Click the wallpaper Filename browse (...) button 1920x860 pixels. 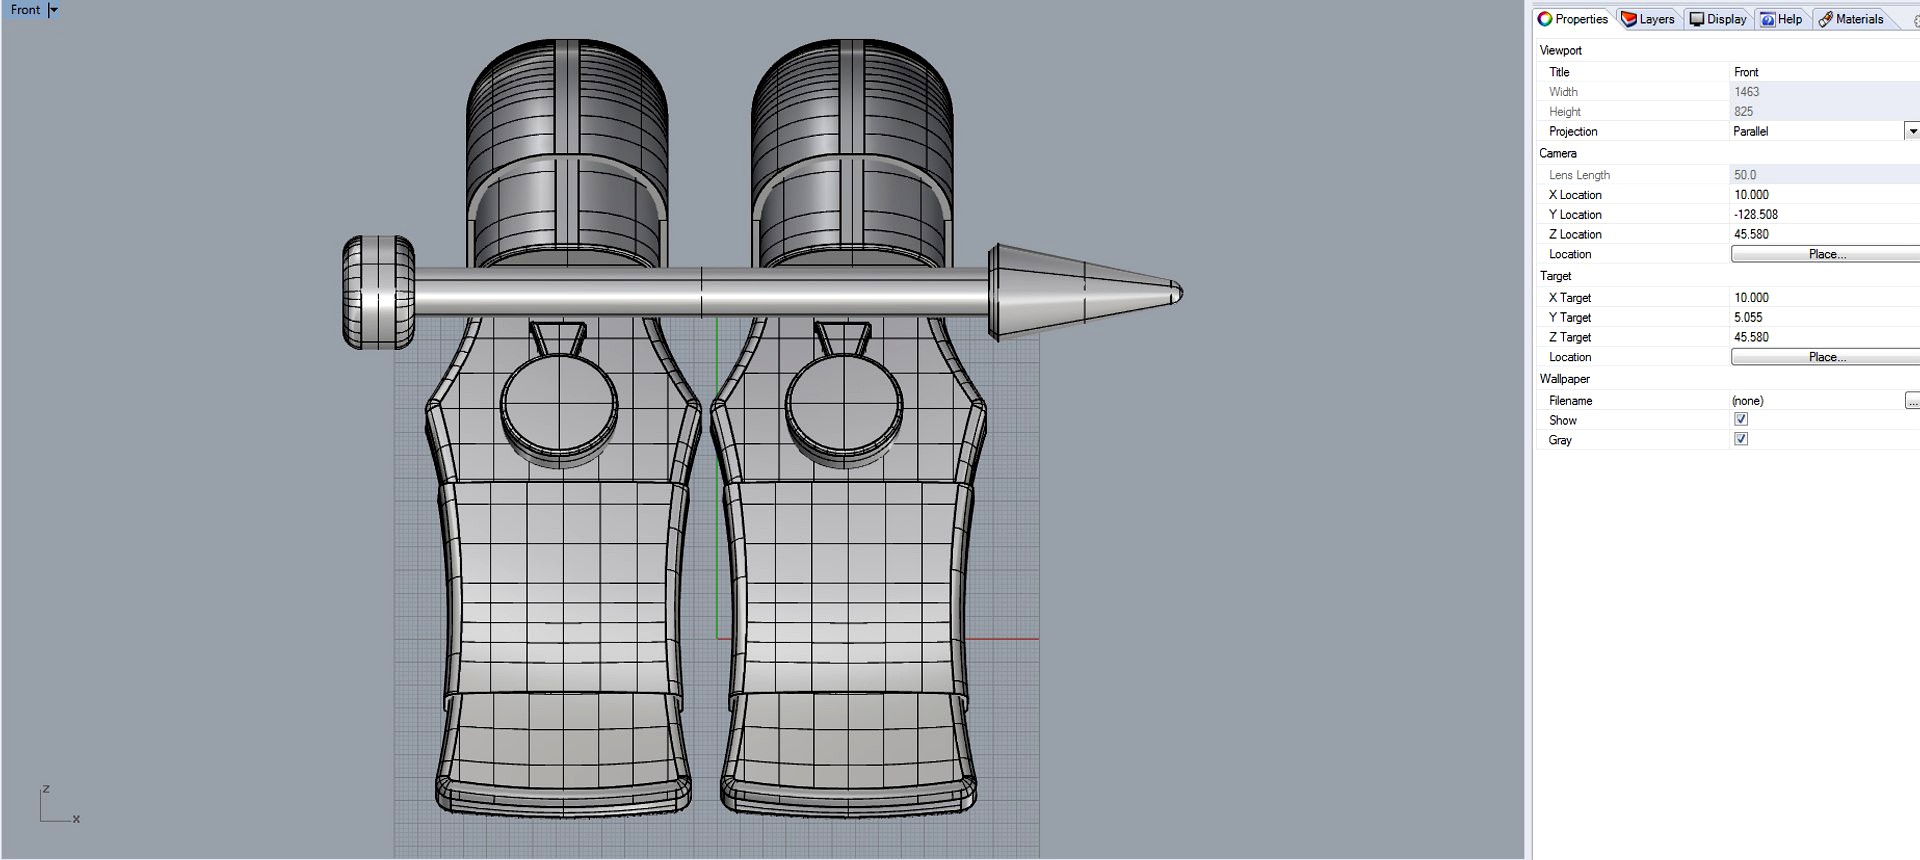click(x=1912, y=401)
